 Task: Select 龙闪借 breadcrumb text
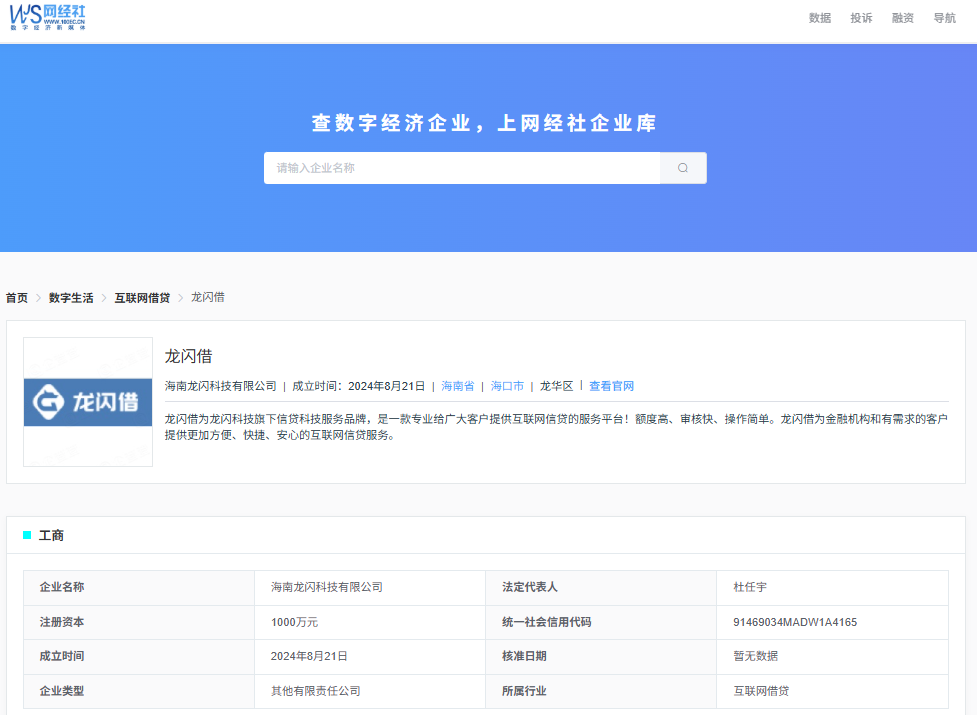(x=207, y=297)
